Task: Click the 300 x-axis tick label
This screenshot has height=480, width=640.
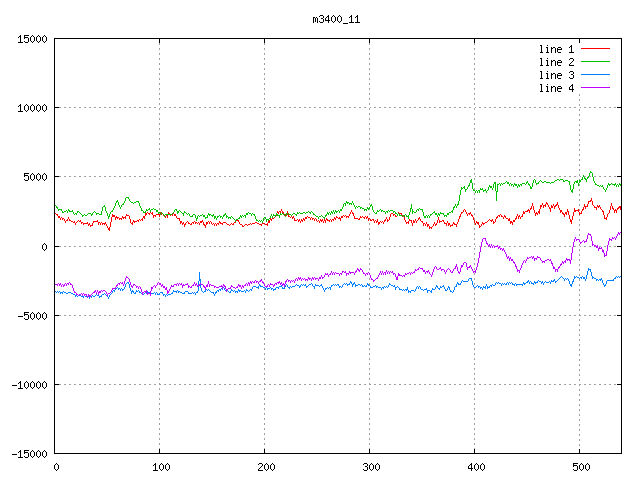Action: 370,467
